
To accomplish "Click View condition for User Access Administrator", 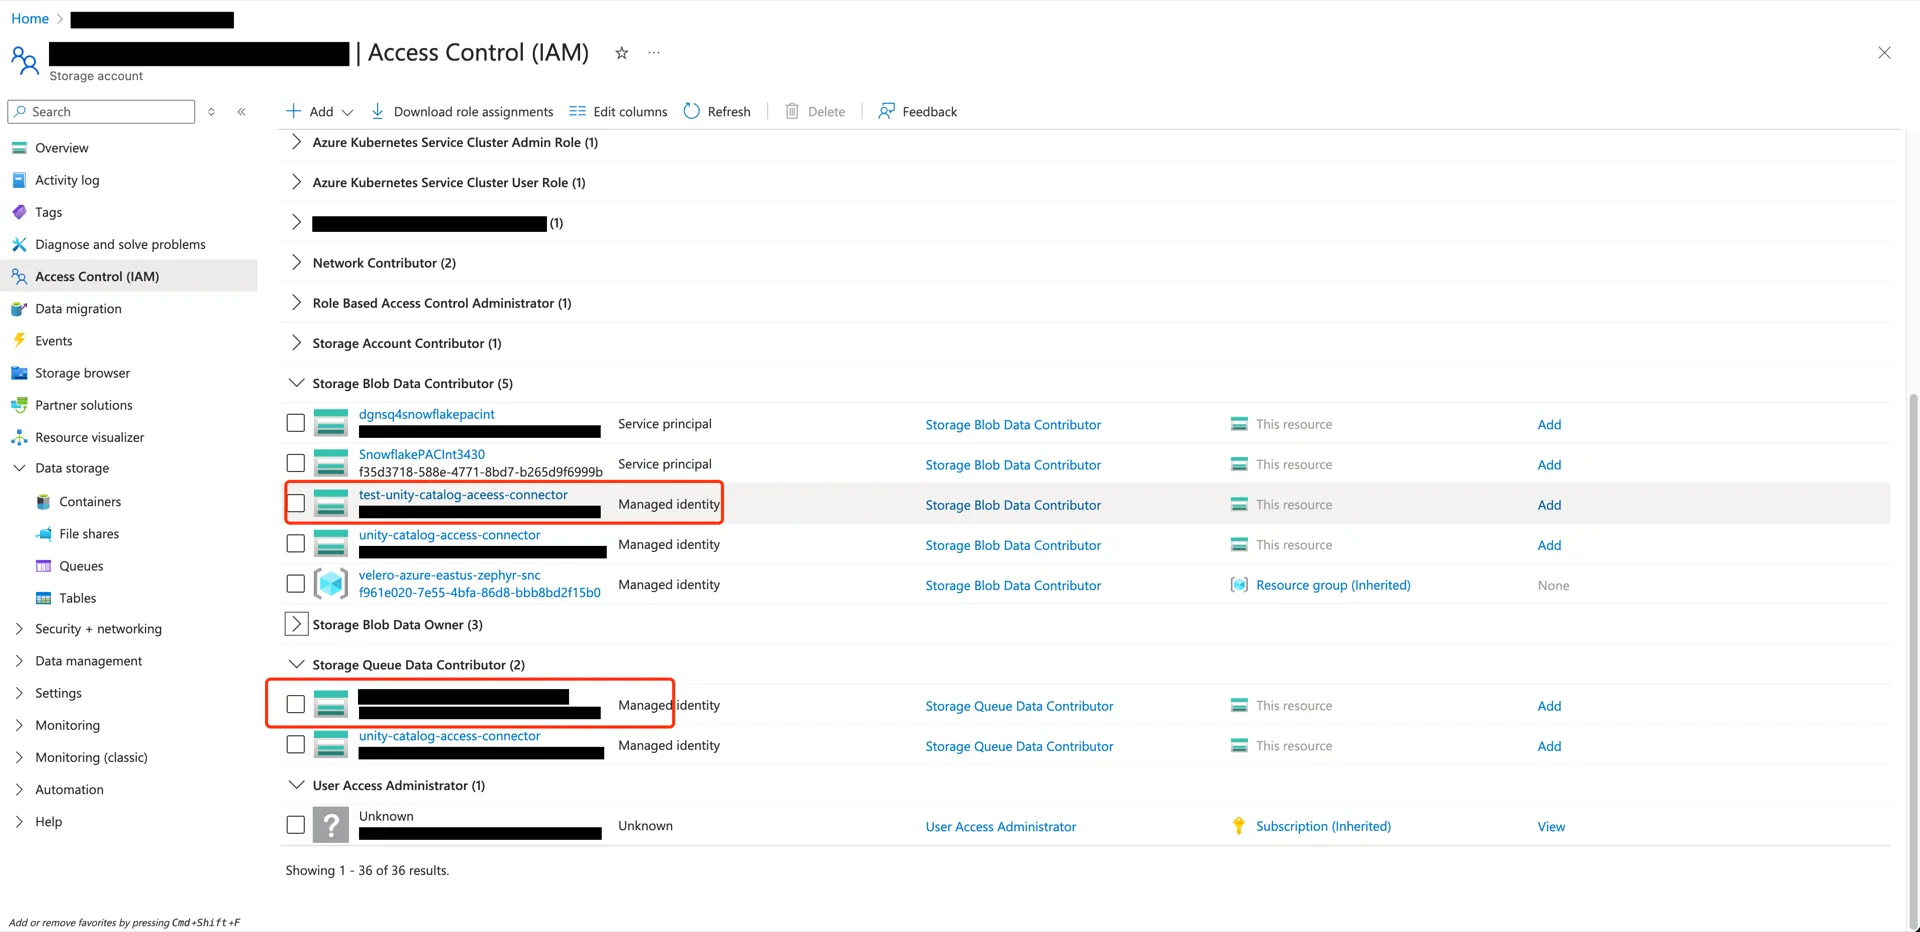I will (x=1551, y=826).
